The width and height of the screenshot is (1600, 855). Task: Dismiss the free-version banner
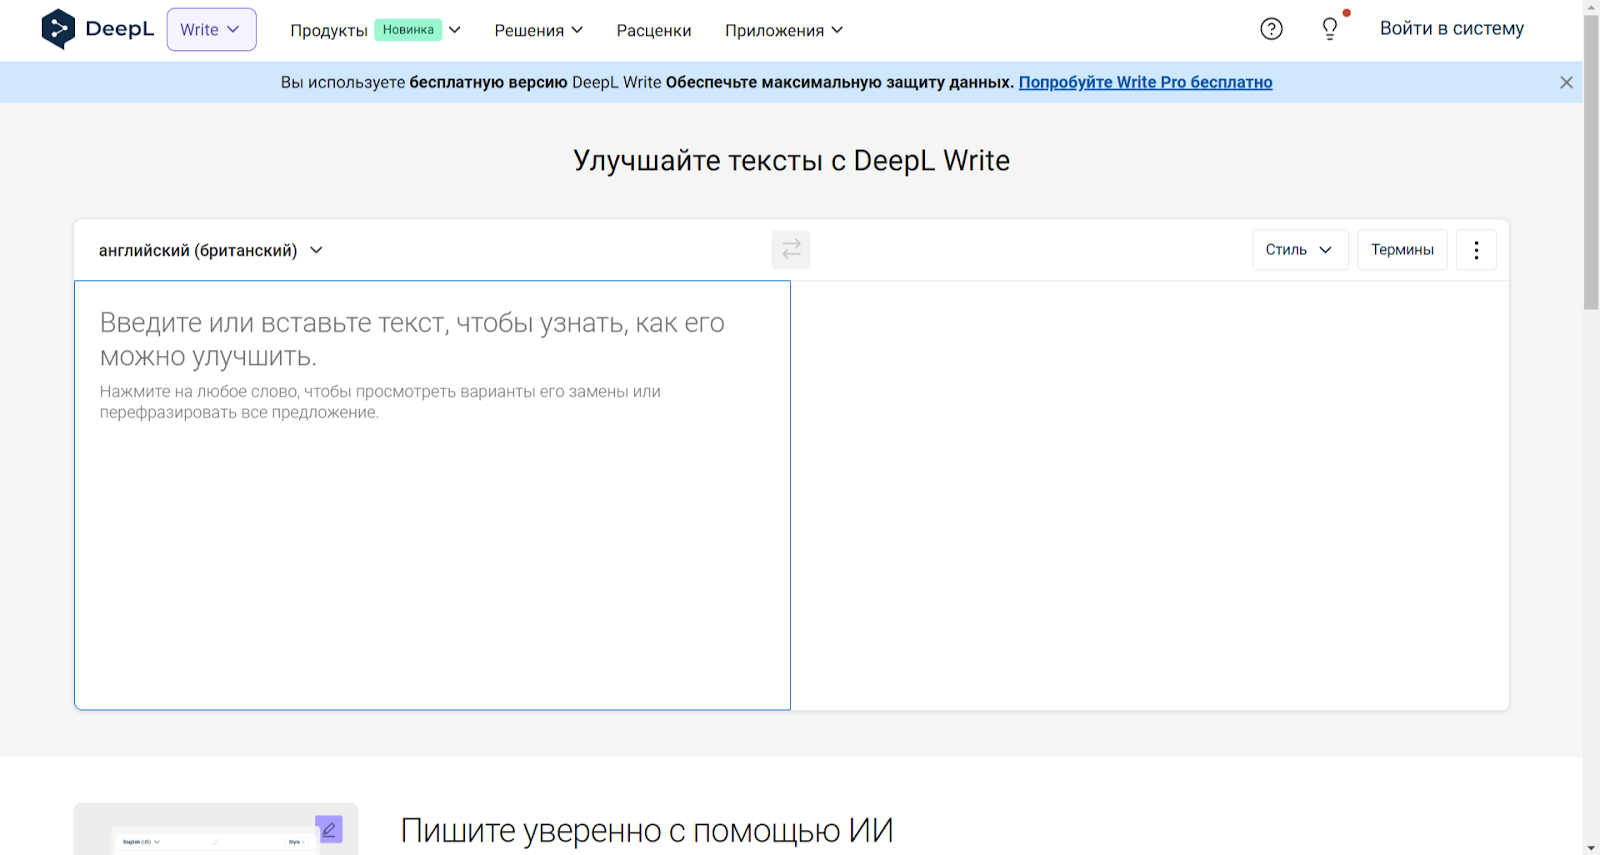coord(1566,82)
